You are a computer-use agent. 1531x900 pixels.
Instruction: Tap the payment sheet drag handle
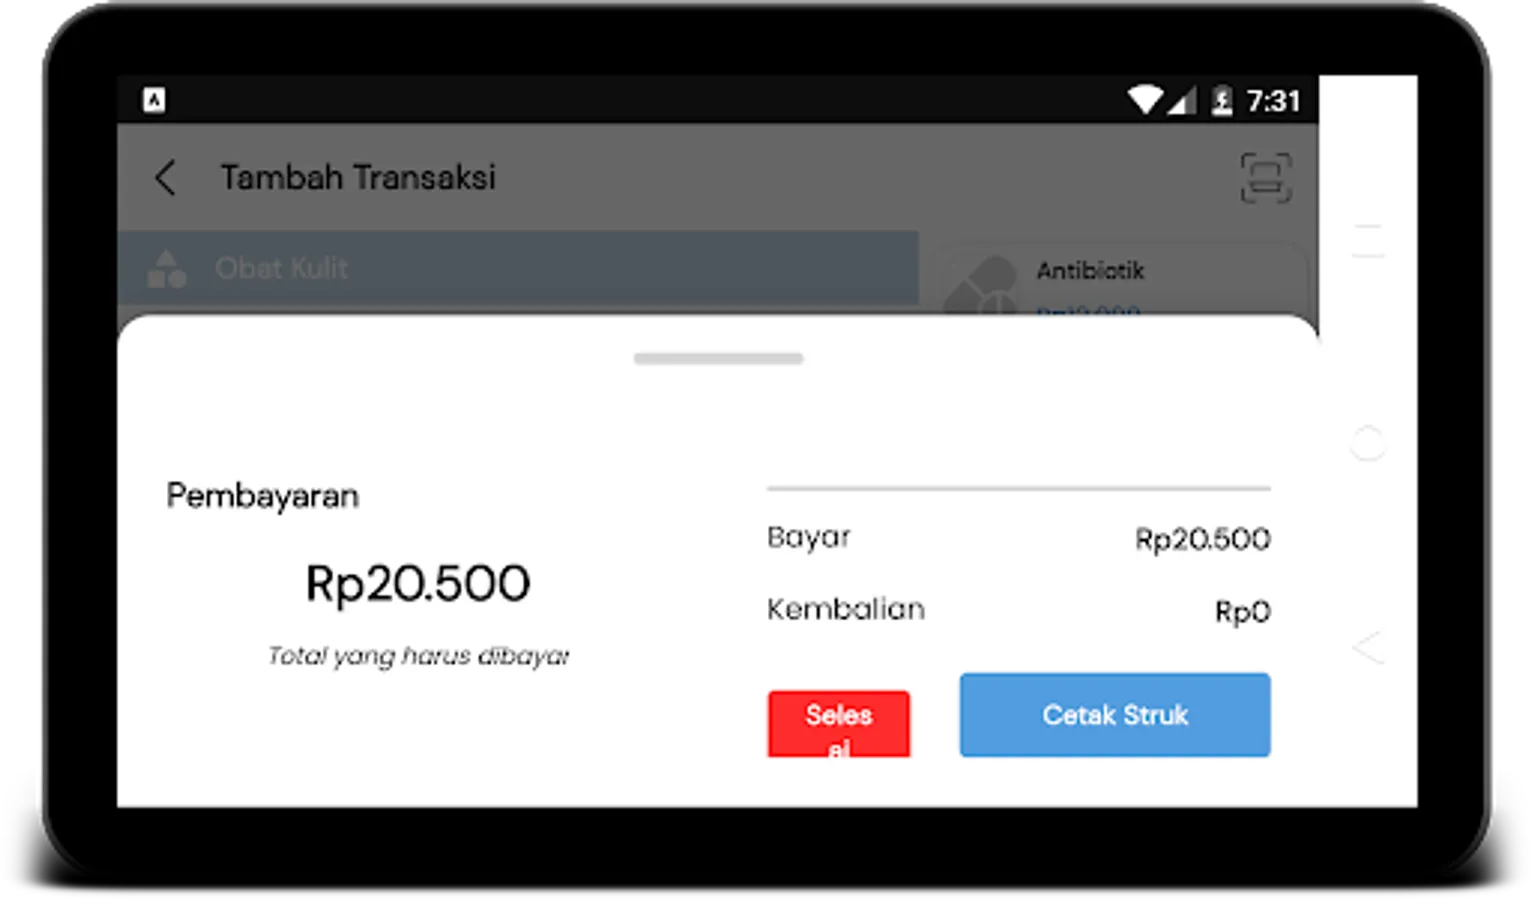(718, 359)
